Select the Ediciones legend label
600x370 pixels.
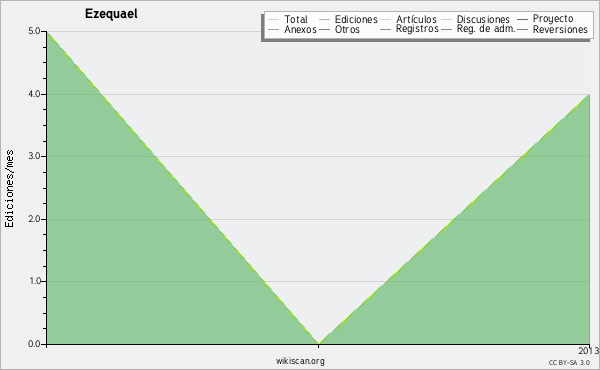point(356,19)
